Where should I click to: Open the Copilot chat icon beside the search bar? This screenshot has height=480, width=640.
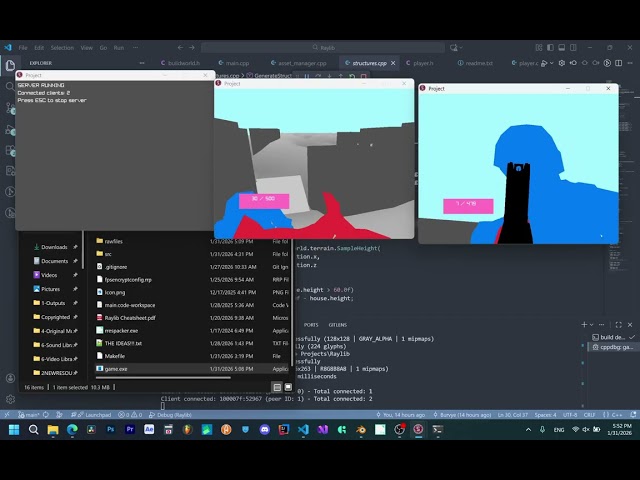[x=453, y=48]
